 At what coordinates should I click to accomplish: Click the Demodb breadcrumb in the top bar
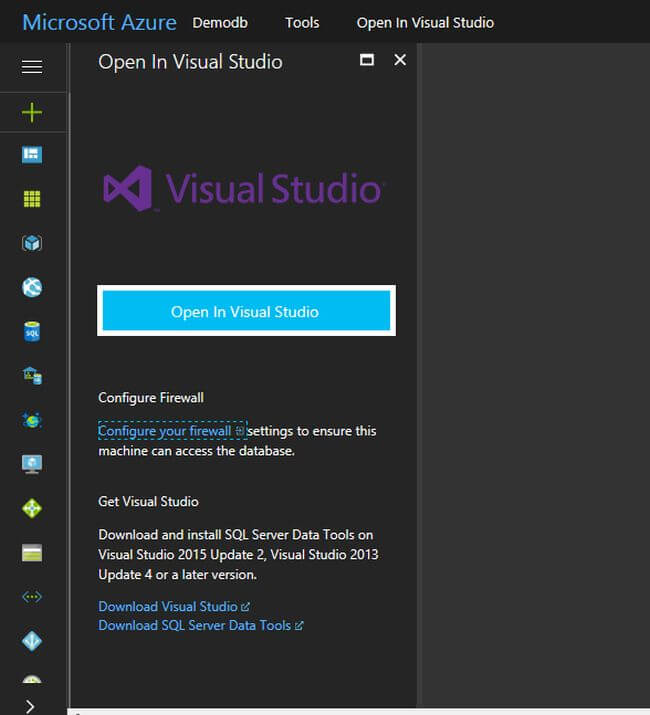pos(220,22)
